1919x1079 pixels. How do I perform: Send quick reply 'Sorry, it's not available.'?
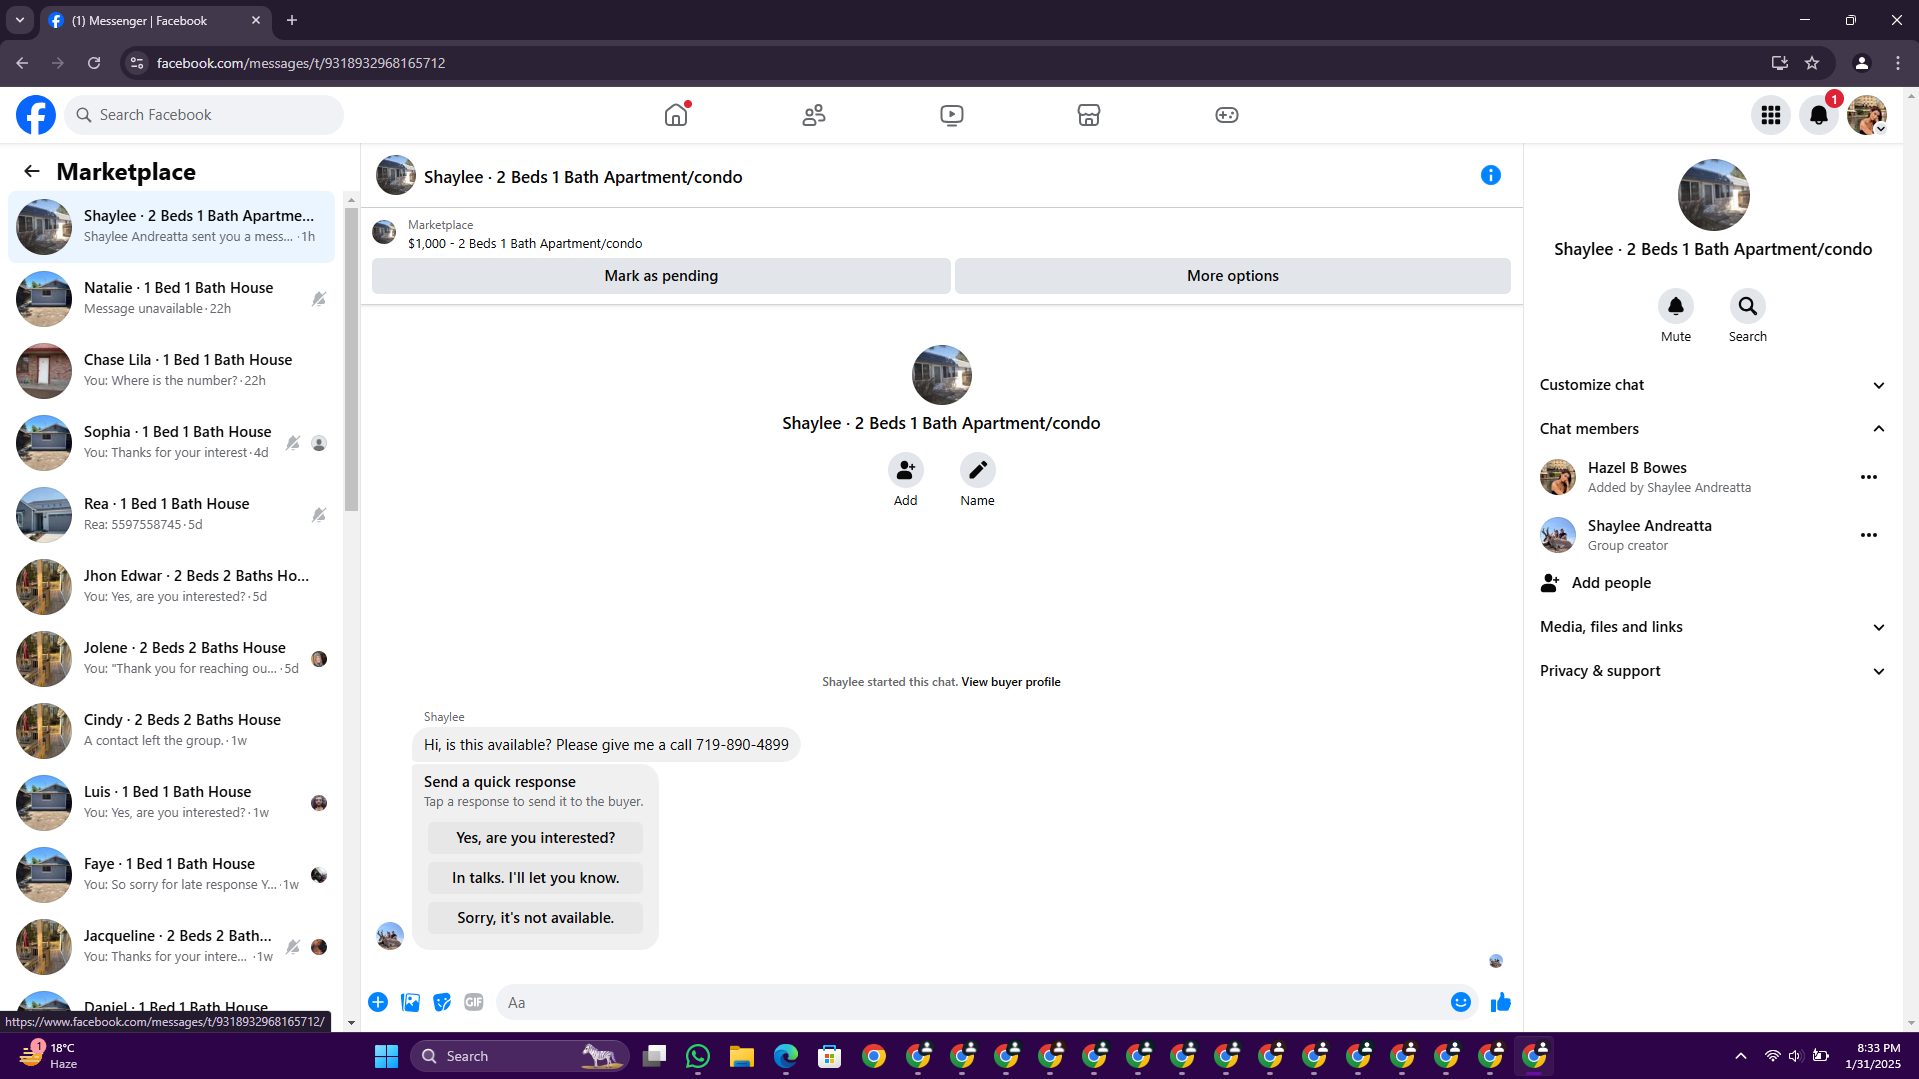536,918
